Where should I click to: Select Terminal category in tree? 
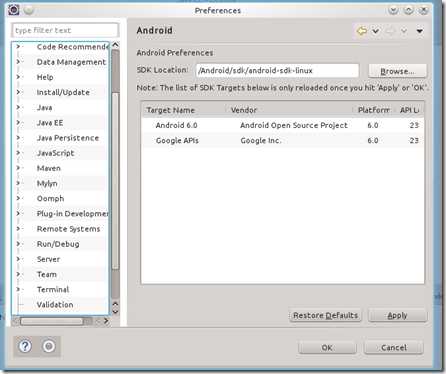pyautogui.click(x=53, y=289)
